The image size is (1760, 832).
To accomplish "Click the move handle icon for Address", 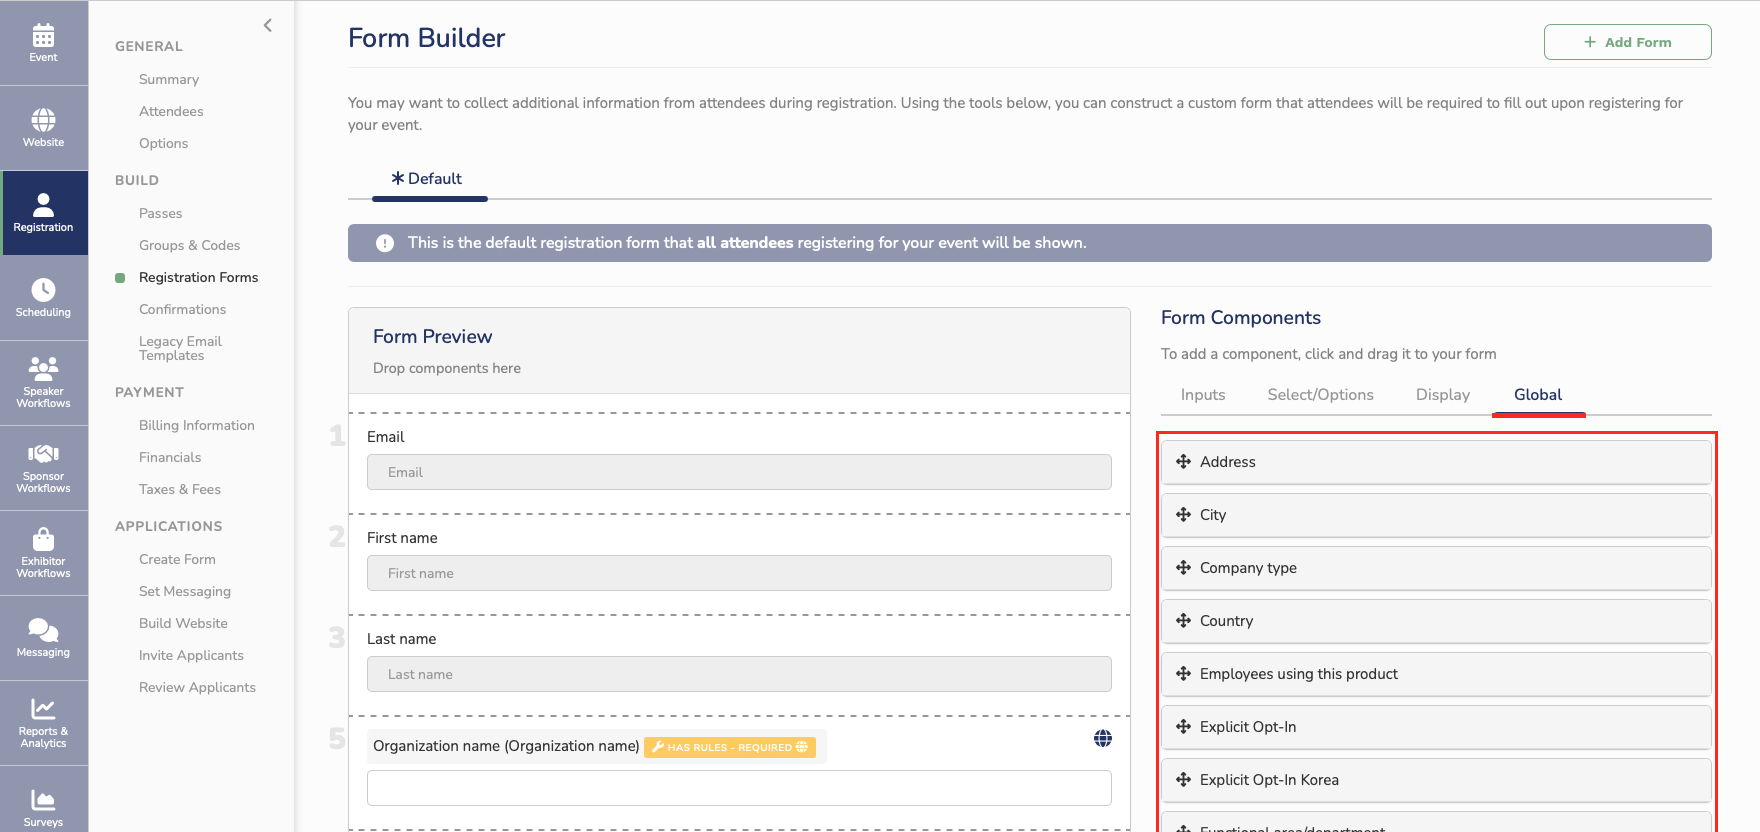I will pos(1183,461).
